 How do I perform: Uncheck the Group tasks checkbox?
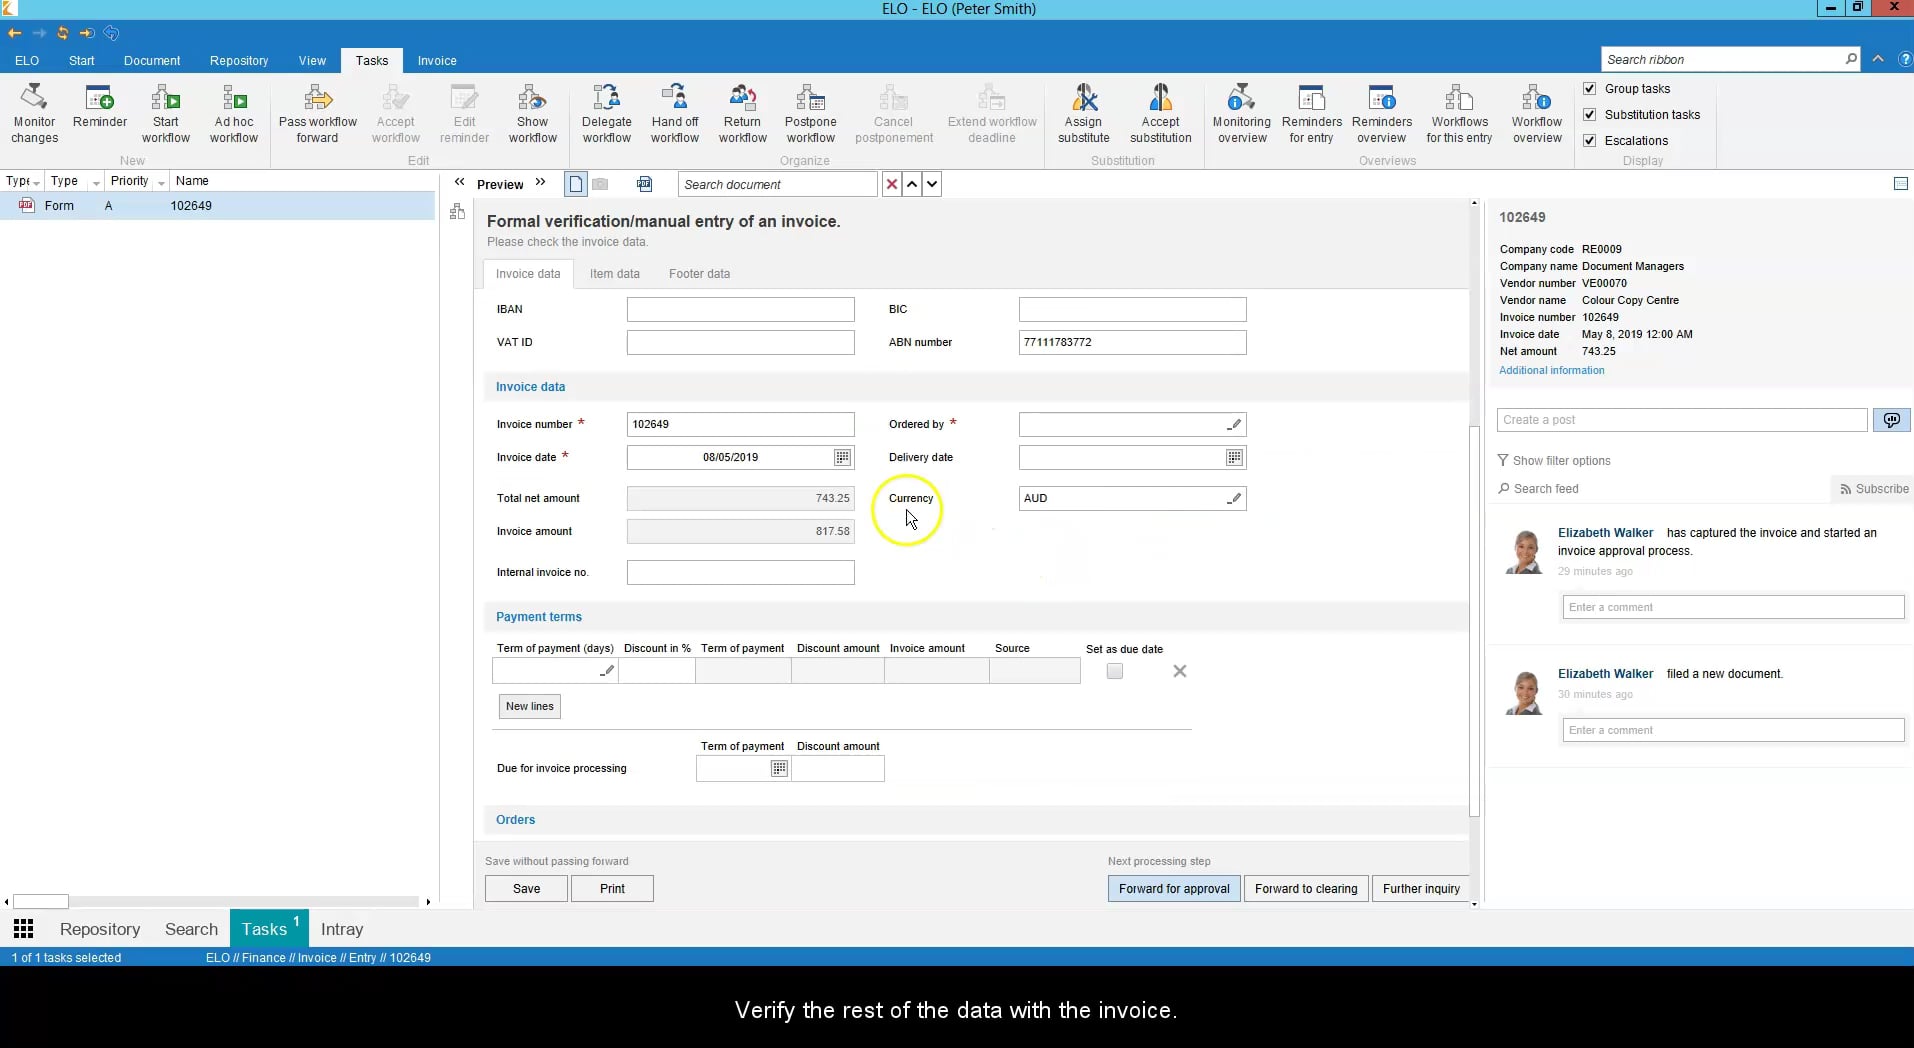coord(1590,88)
